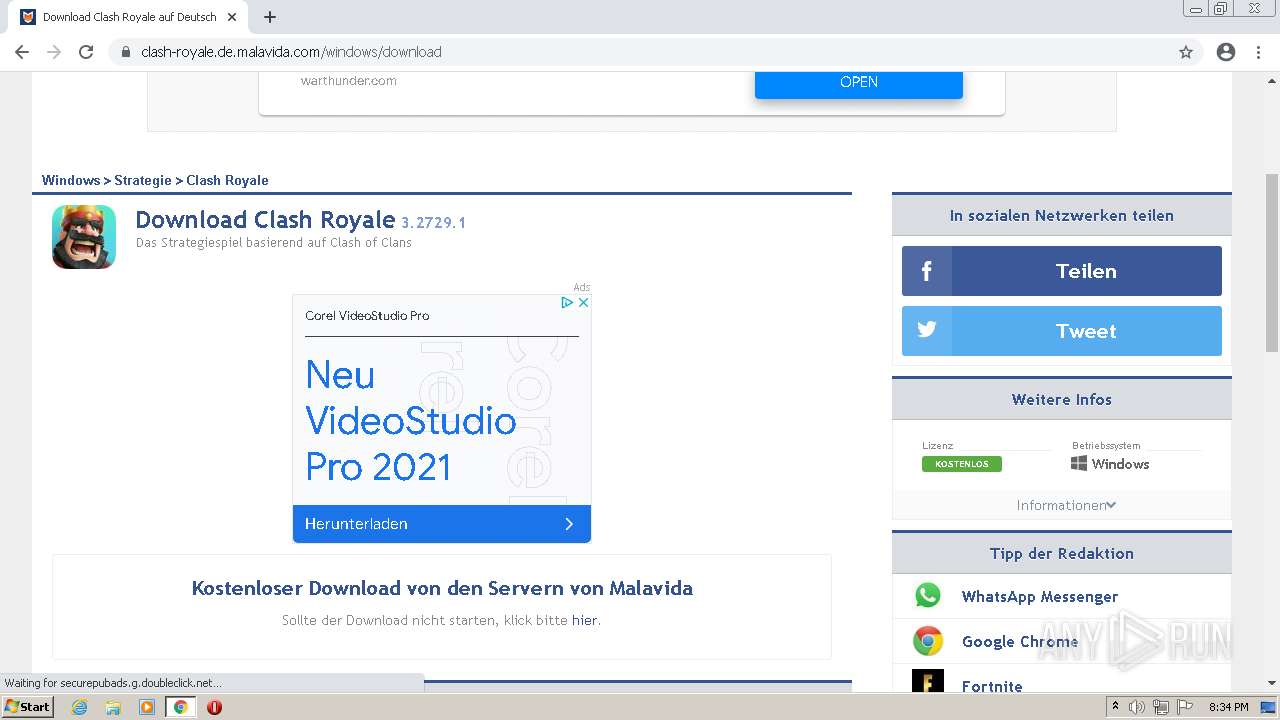The image size is (1280, 720).
Task: Open the Chrome profile avatar icon
Action: click(x=1226, y=52)
